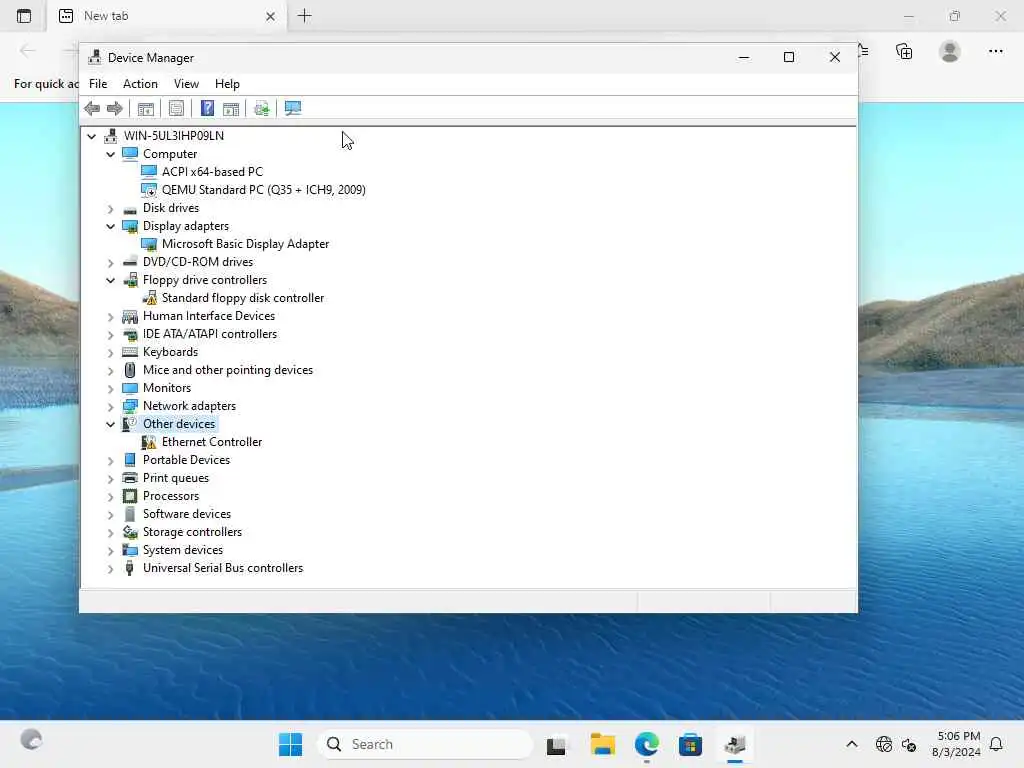Click the Update device driver toolbar icon

[262, 108]
